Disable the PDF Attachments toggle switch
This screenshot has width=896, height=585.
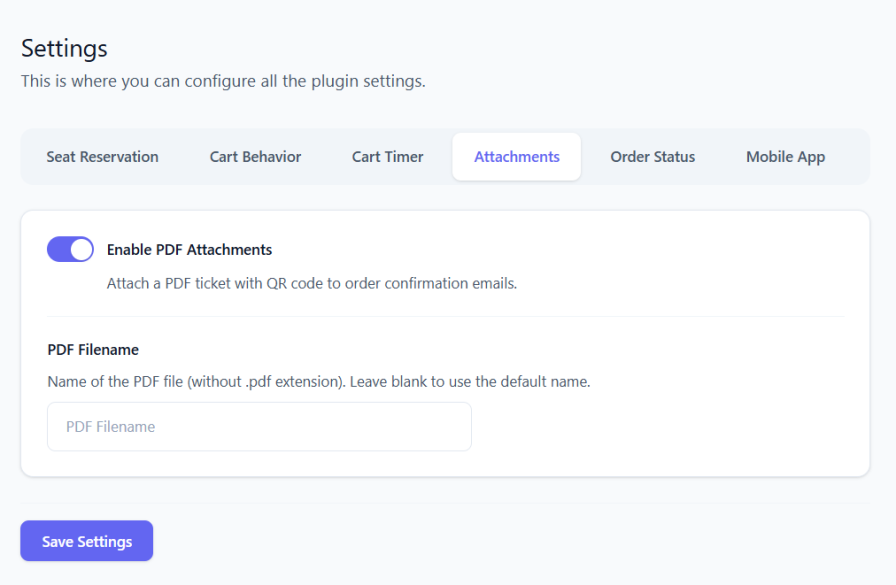70,250
